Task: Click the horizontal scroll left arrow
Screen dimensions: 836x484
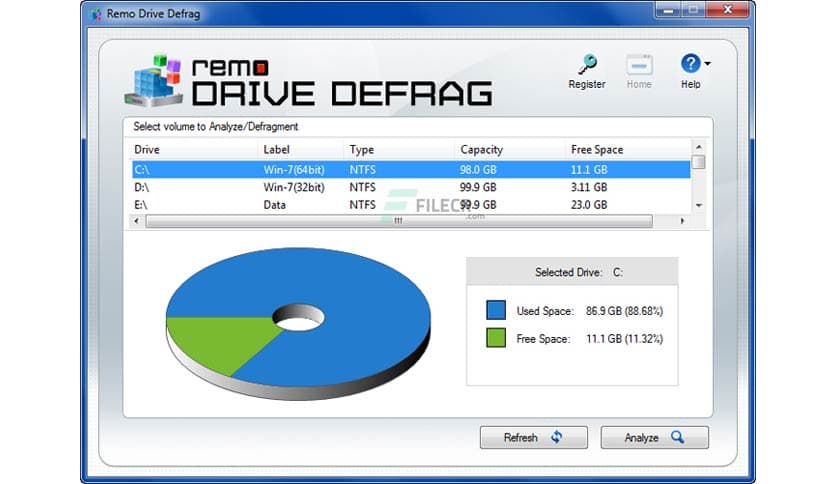Action: coord(136,221)
